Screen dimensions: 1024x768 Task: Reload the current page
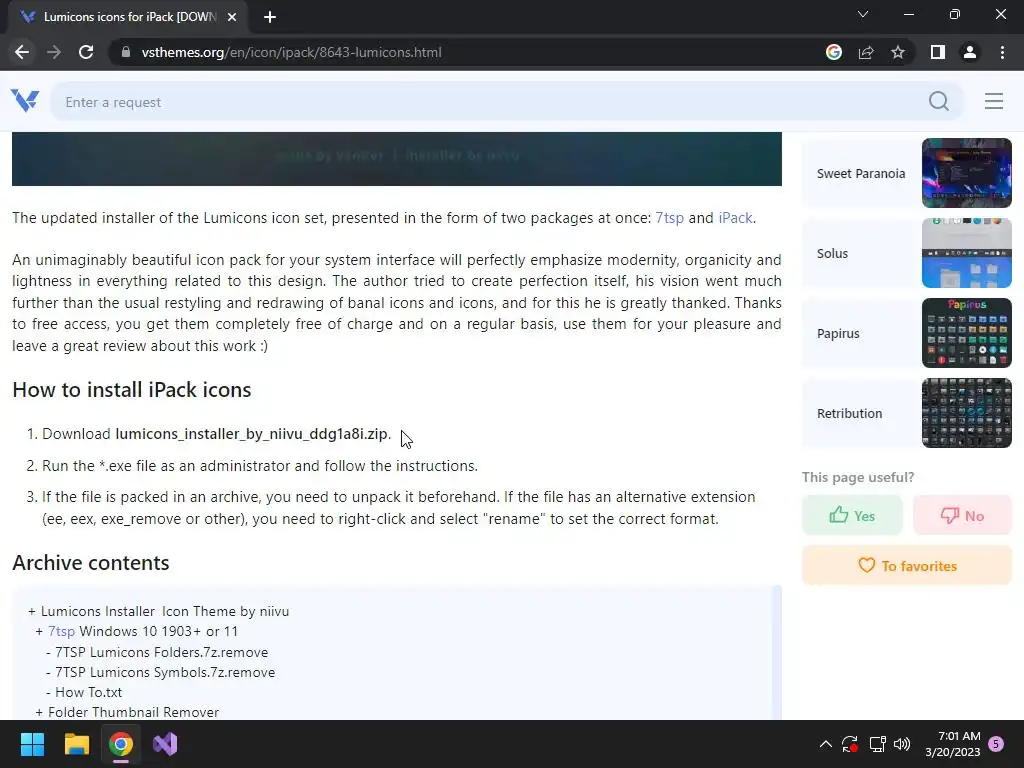(86, 52)
